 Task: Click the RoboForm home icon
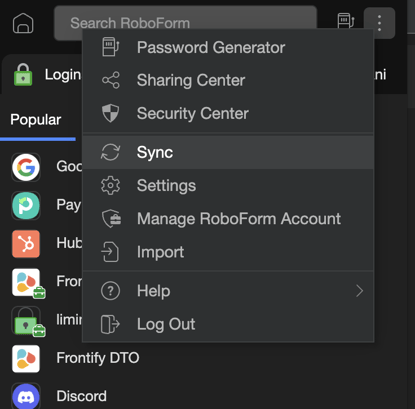coord(23,23)
